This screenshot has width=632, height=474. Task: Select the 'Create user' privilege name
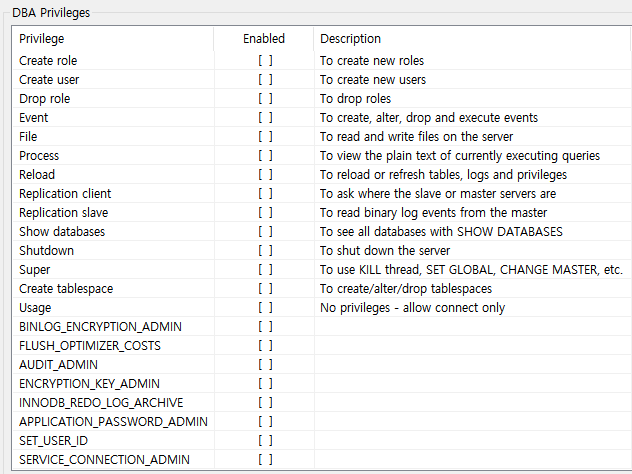tap(49, 79)
